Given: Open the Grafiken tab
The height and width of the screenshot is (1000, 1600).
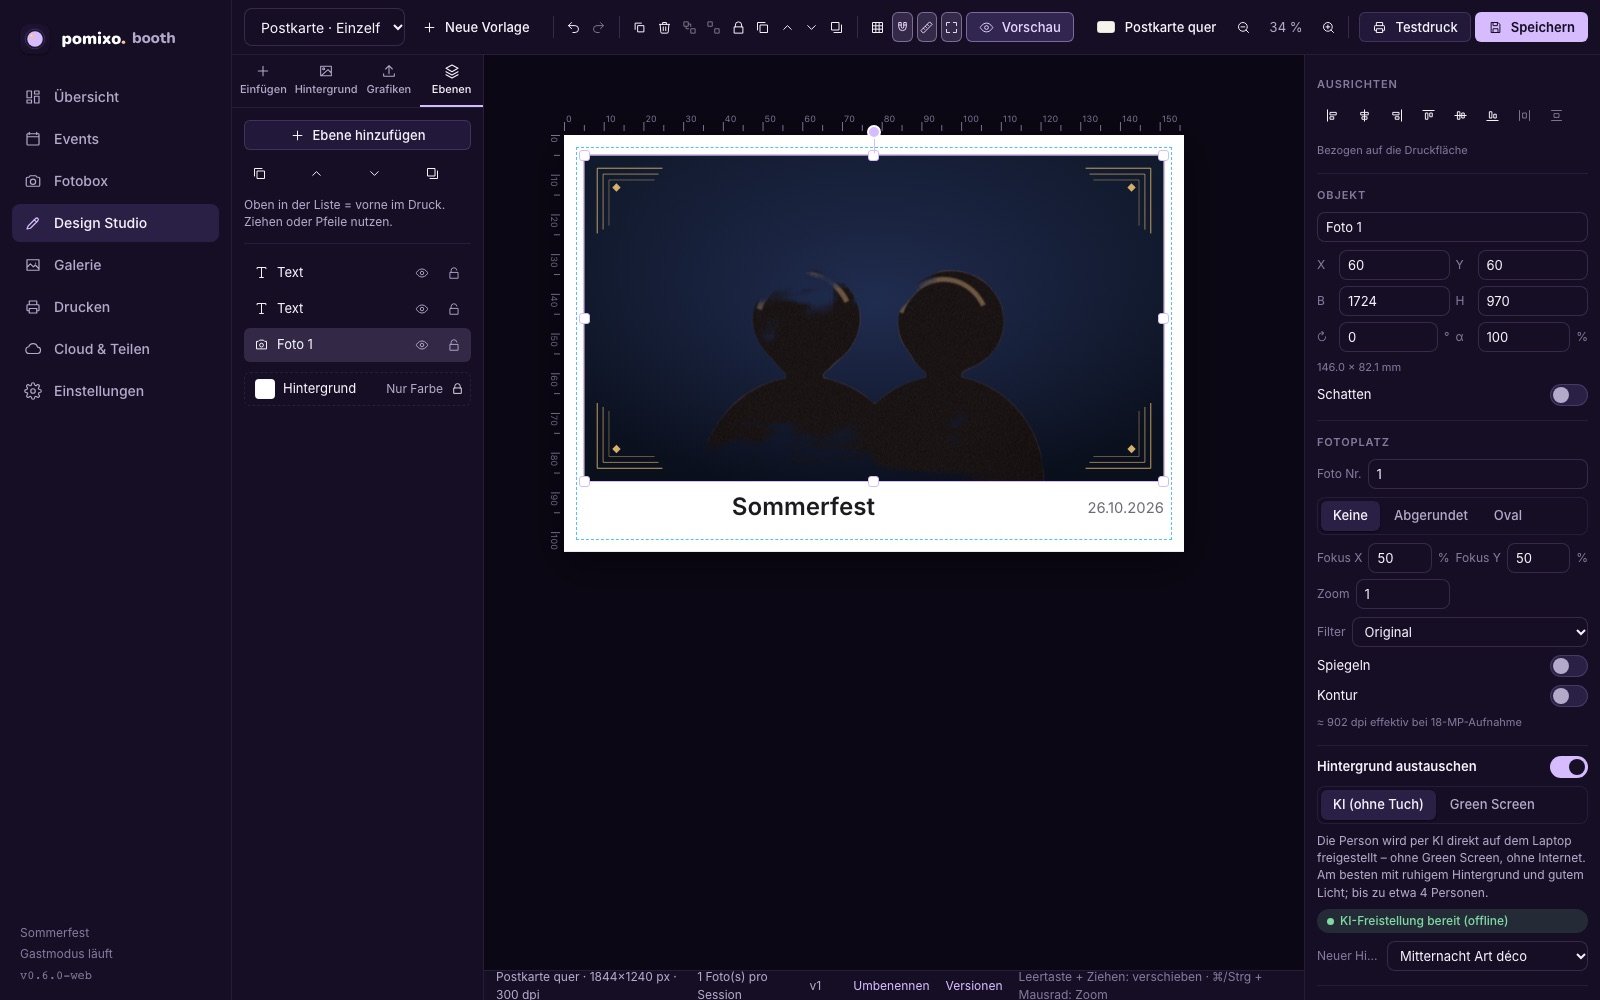Looking at the screenshot, I should tap(388, 80).
